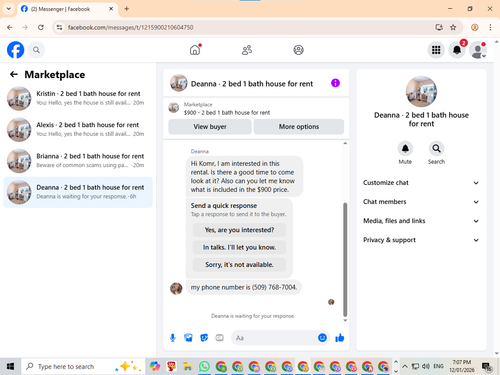The image size is (500, 375).
Task: Select Deanna's rental conversation
Action: 78,192
